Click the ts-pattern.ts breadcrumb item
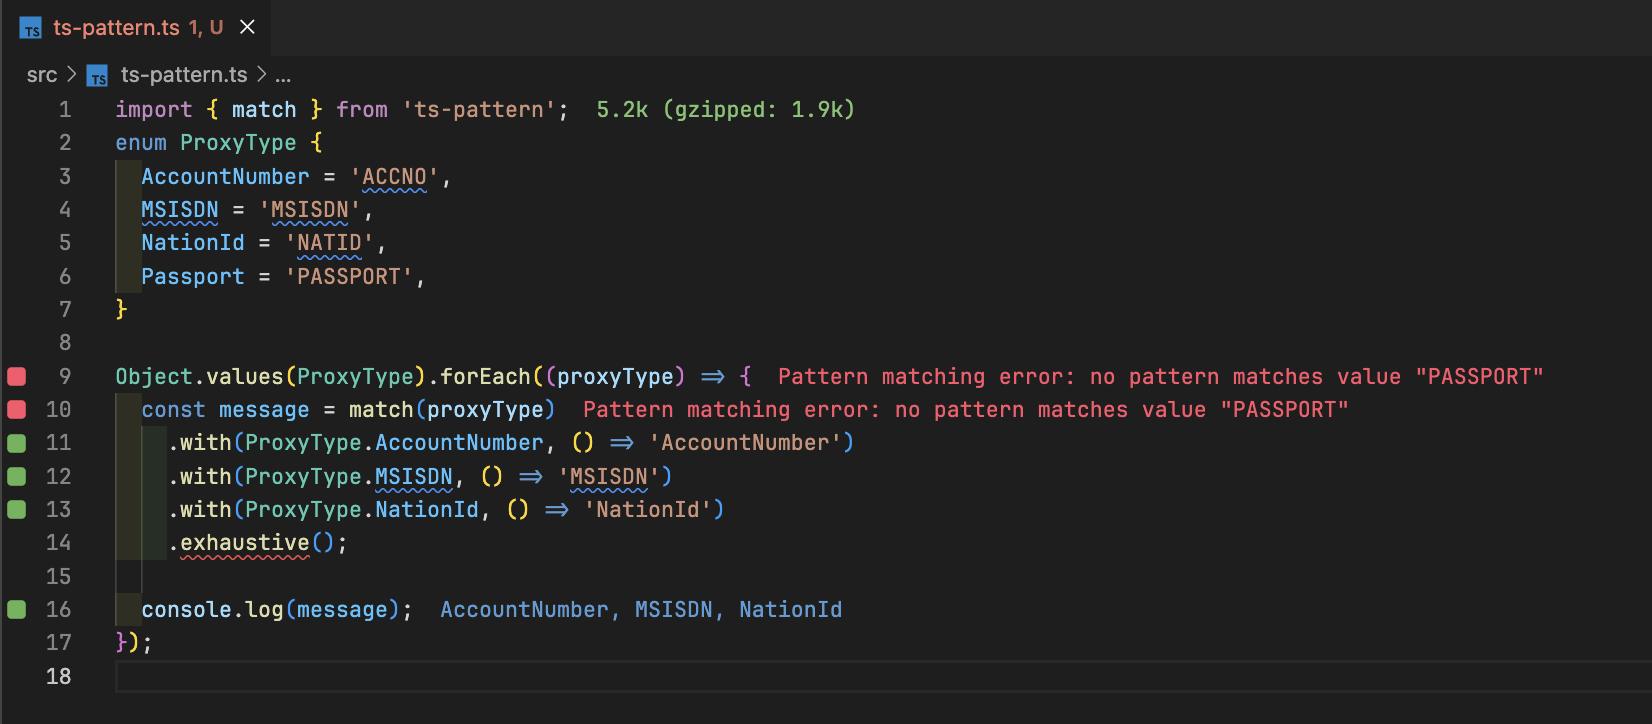 coord(183,75)
